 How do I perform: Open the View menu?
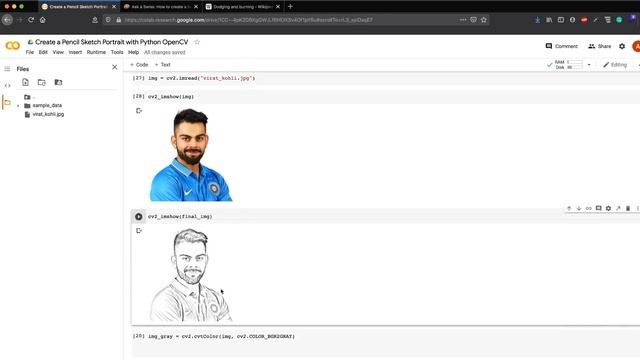[x=58, y=52]
